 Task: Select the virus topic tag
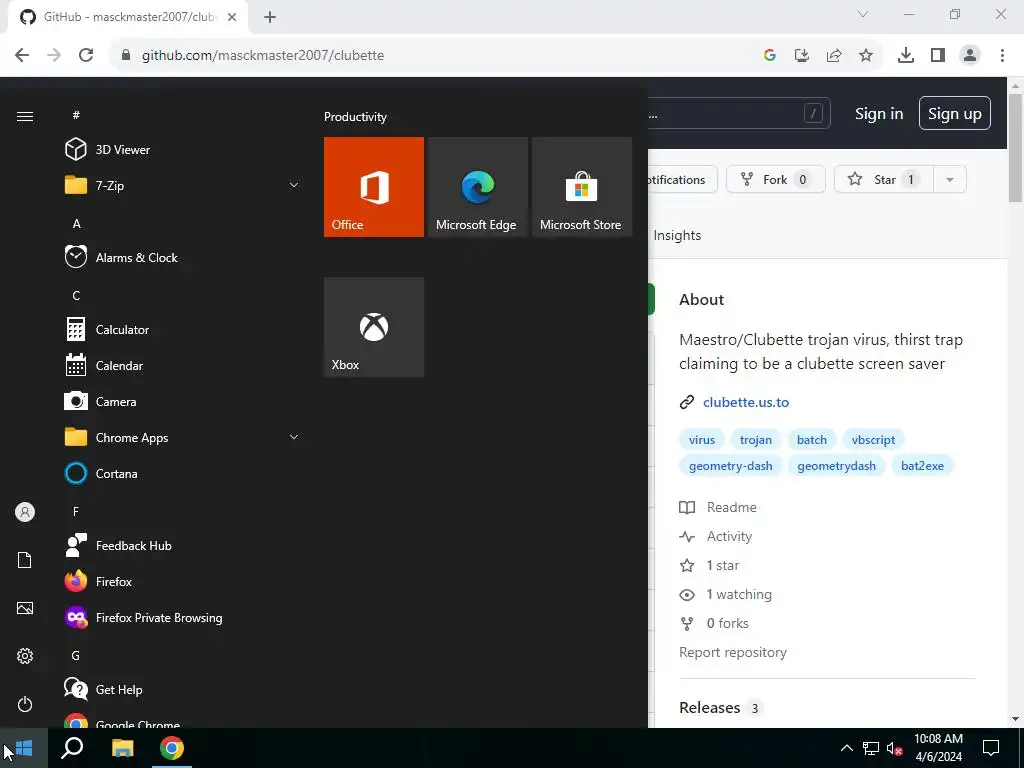tap(702, 440)
